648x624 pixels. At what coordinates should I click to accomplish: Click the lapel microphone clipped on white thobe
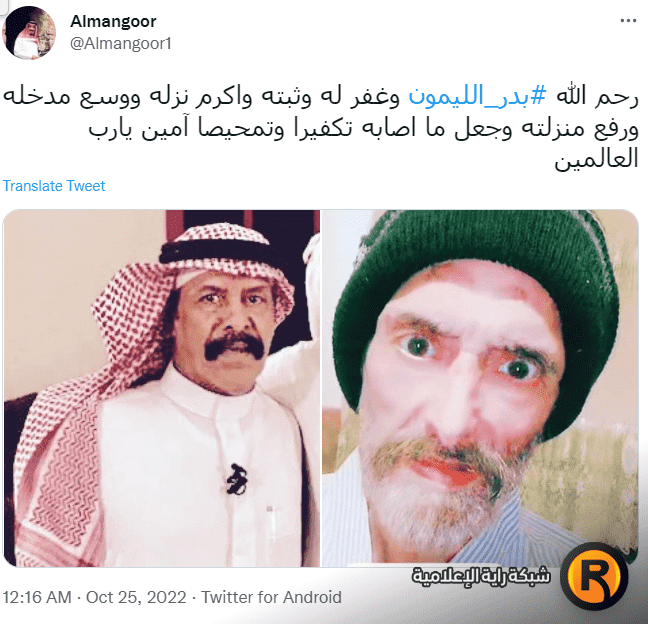pyautogui.click(x=237, y=479)
